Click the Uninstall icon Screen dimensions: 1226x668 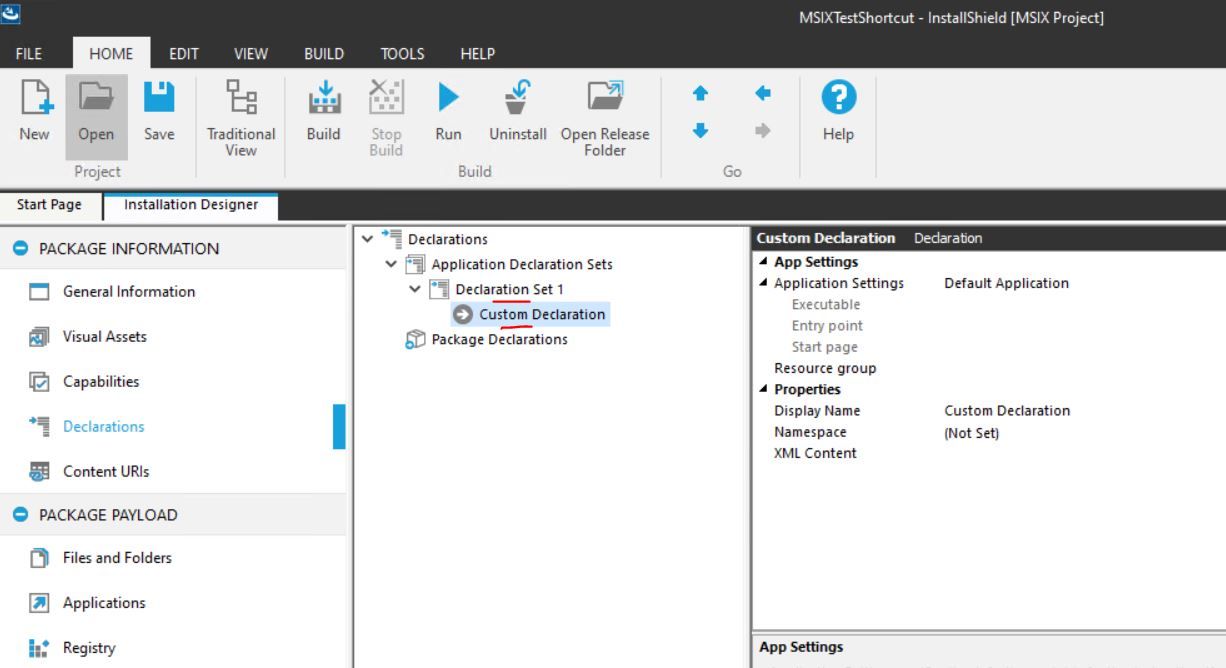click(517, 110)
